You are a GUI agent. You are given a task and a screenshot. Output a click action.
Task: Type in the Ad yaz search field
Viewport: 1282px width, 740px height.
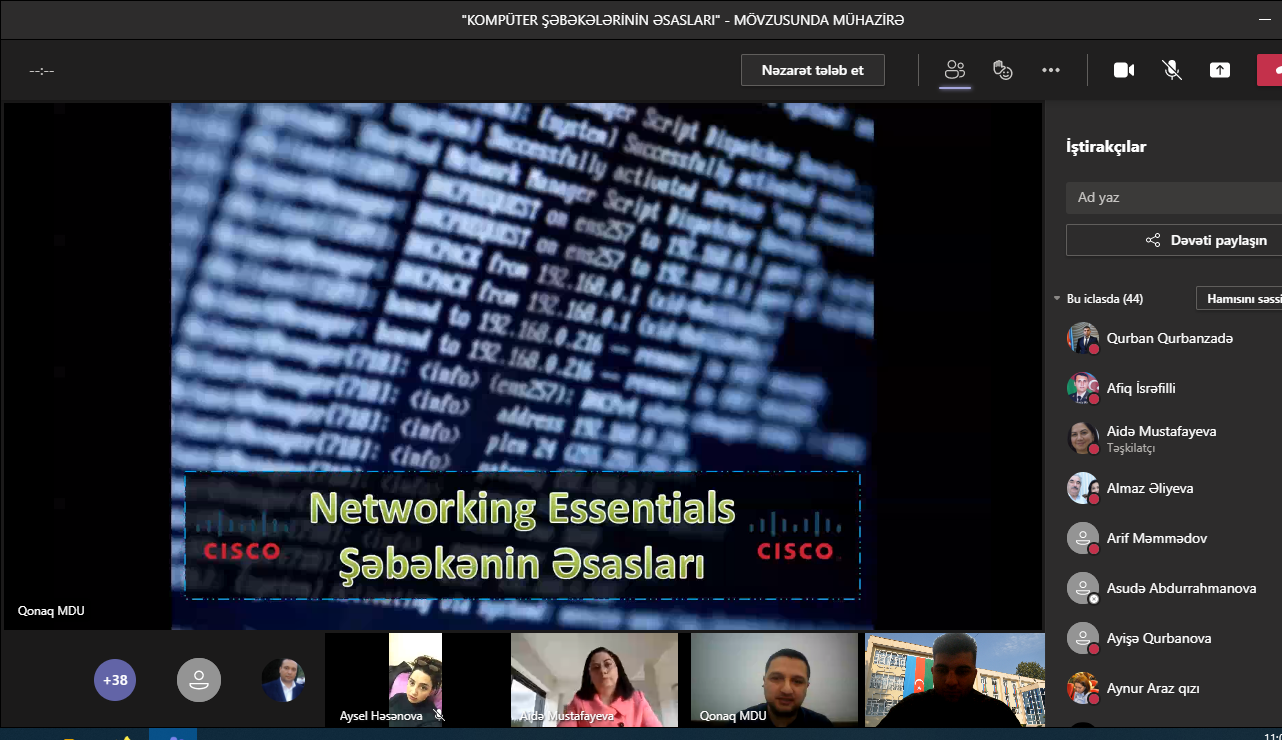[1174, 197]
